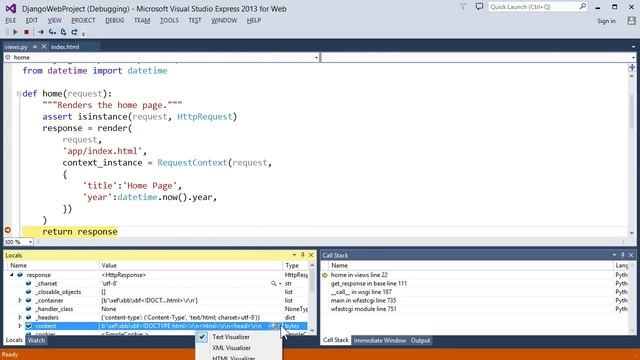Open the VIEW menu
The height and width of the screenshot is (360, 640).
pyautogui.click(x=54, y=20)
